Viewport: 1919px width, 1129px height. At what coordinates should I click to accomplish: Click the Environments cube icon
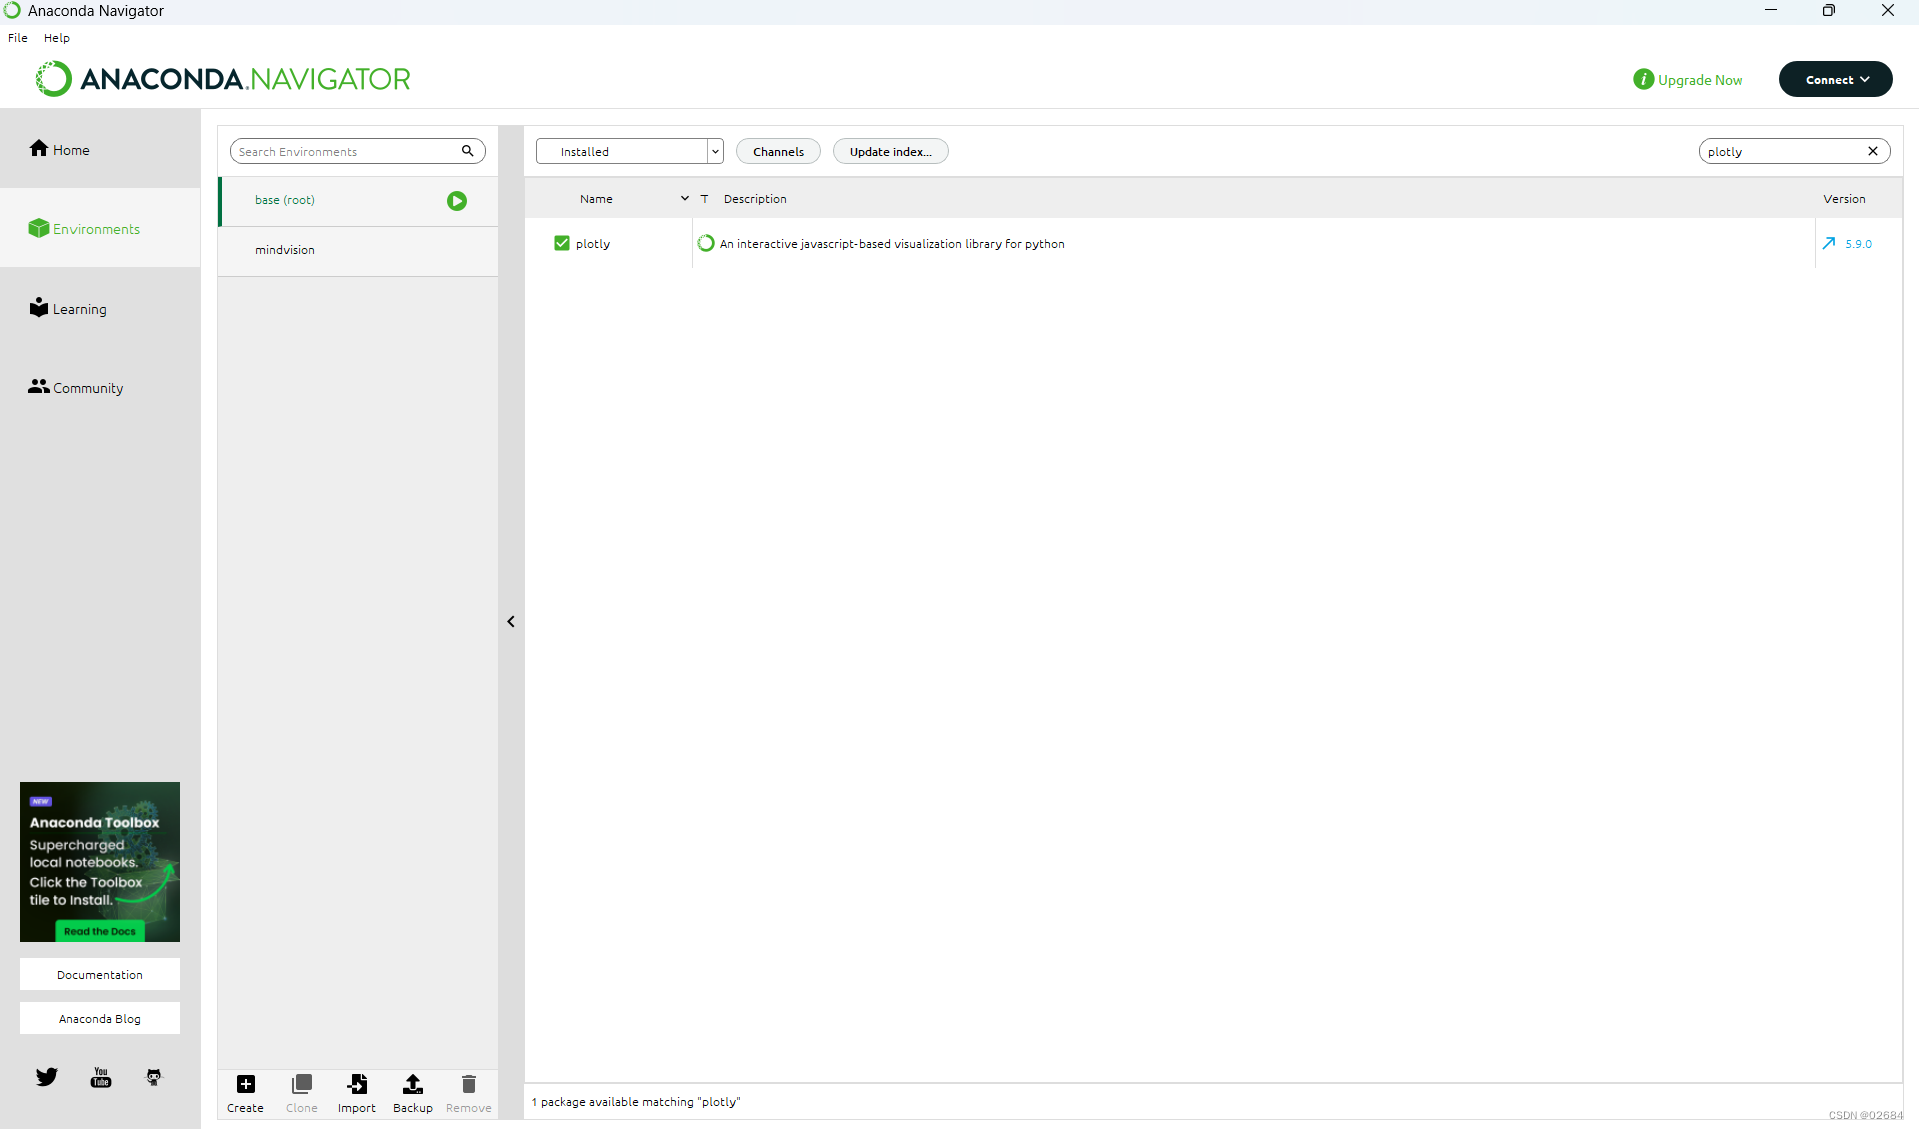(39, 228)
